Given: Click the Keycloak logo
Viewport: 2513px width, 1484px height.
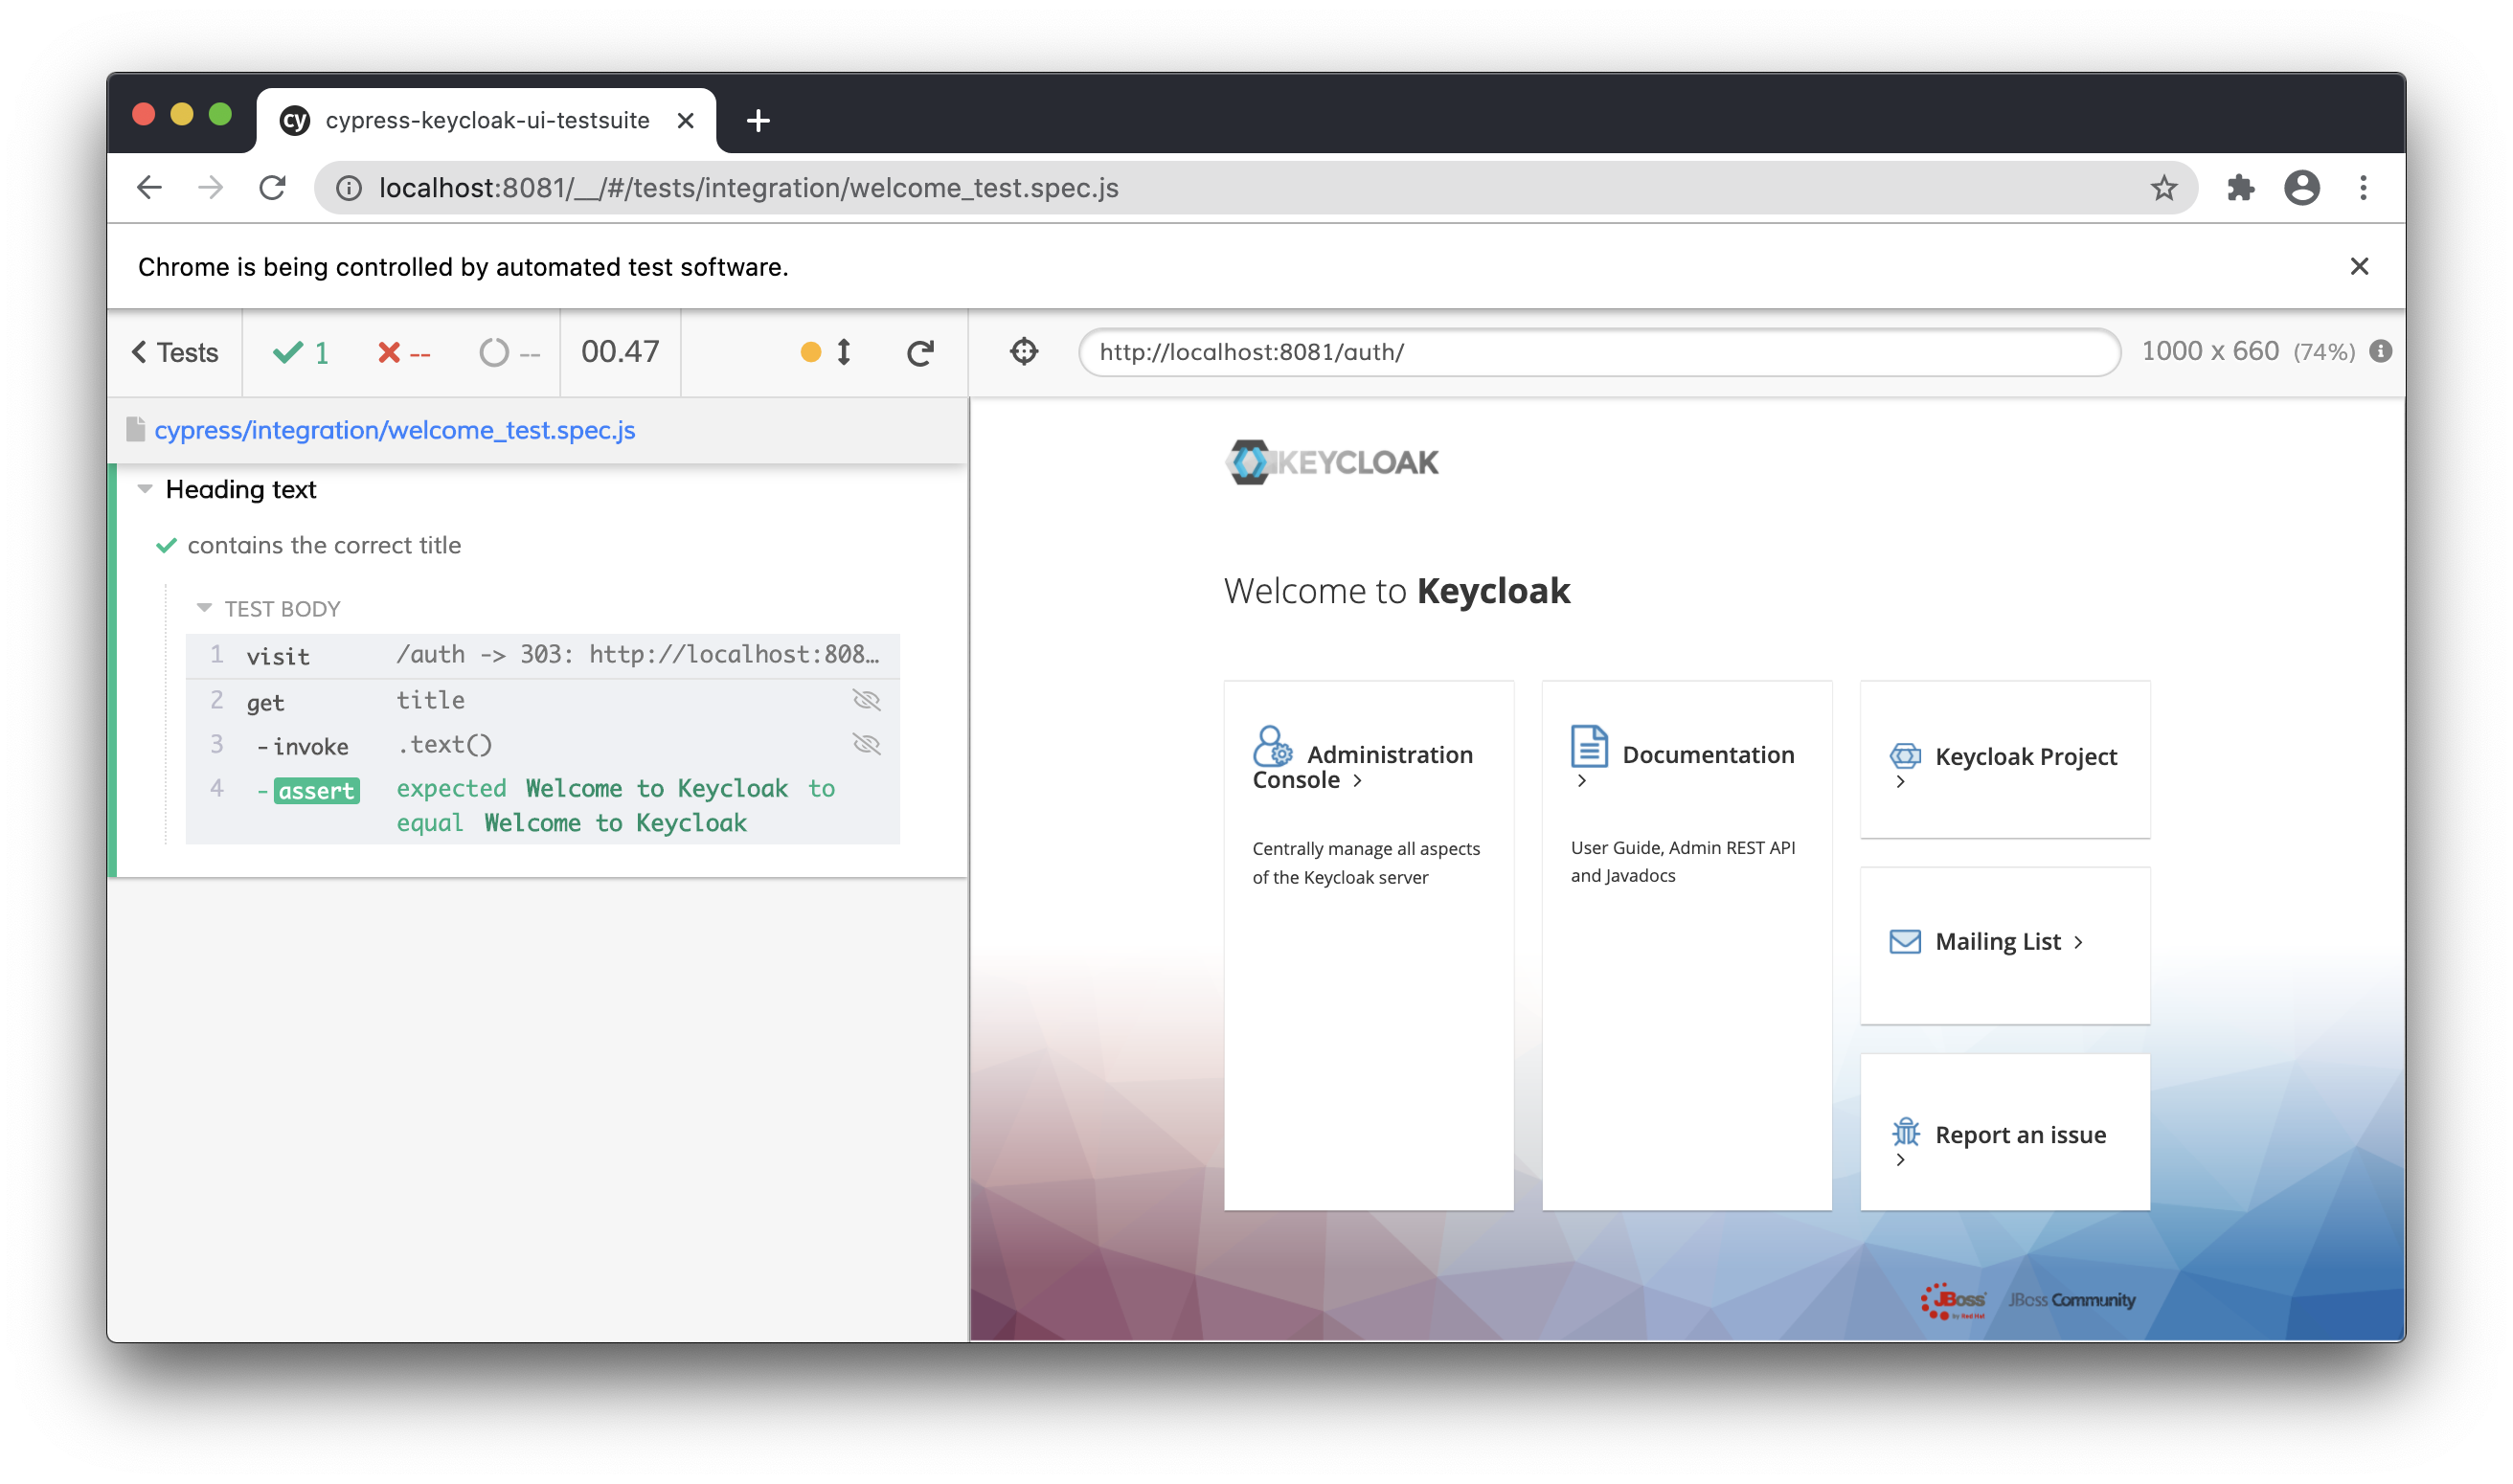Looking at the screenshot, I should point(1332,462).
